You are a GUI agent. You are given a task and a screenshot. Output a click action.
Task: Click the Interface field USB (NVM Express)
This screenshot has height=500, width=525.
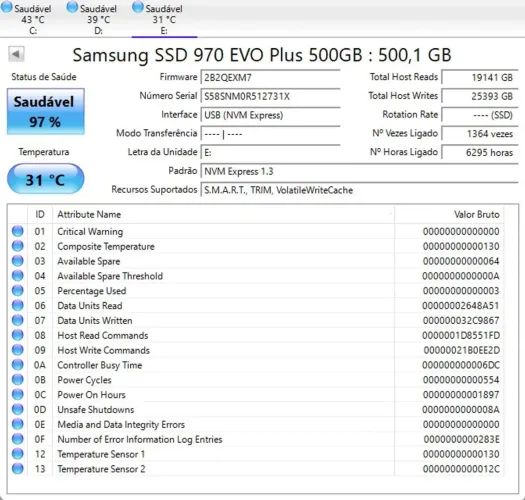coord(270,115)
